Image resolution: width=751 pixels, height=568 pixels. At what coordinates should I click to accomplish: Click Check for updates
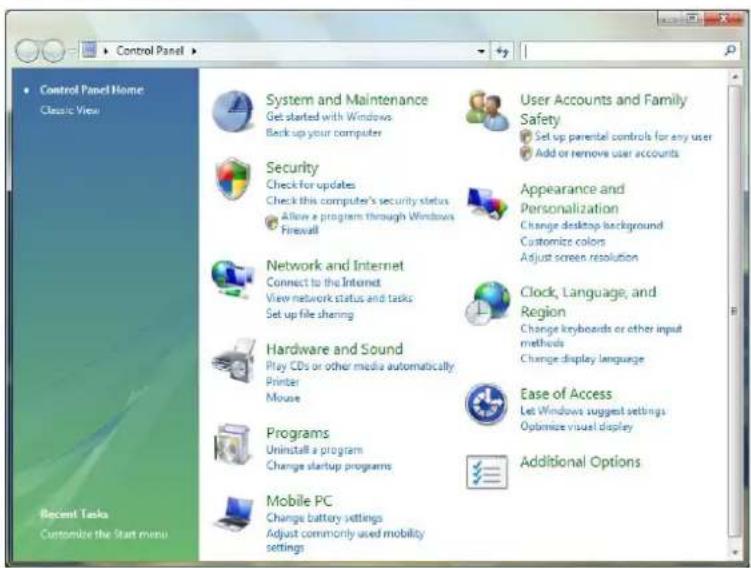coord(311,184)
